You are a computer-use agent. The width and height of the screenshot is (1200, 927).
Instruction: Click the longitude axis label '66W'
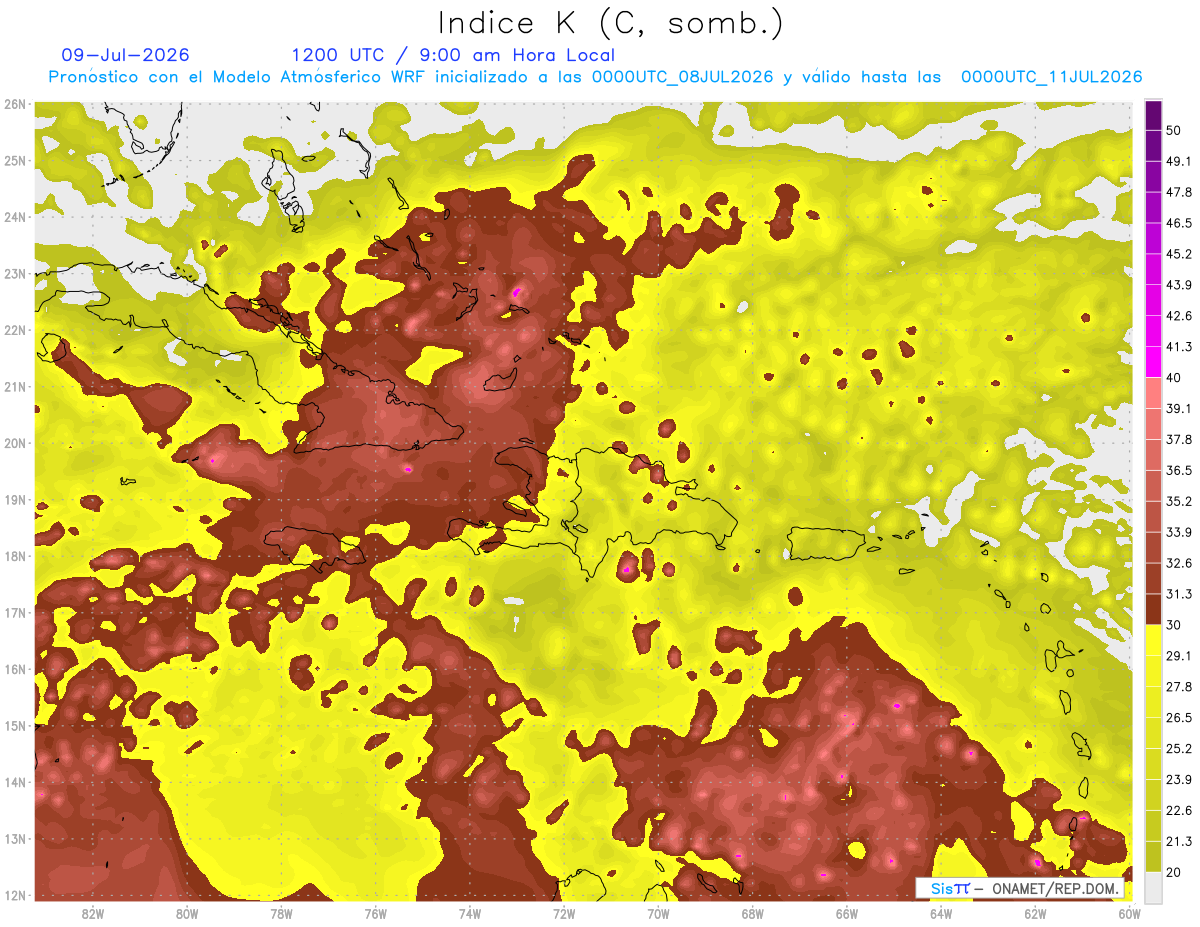846,913
